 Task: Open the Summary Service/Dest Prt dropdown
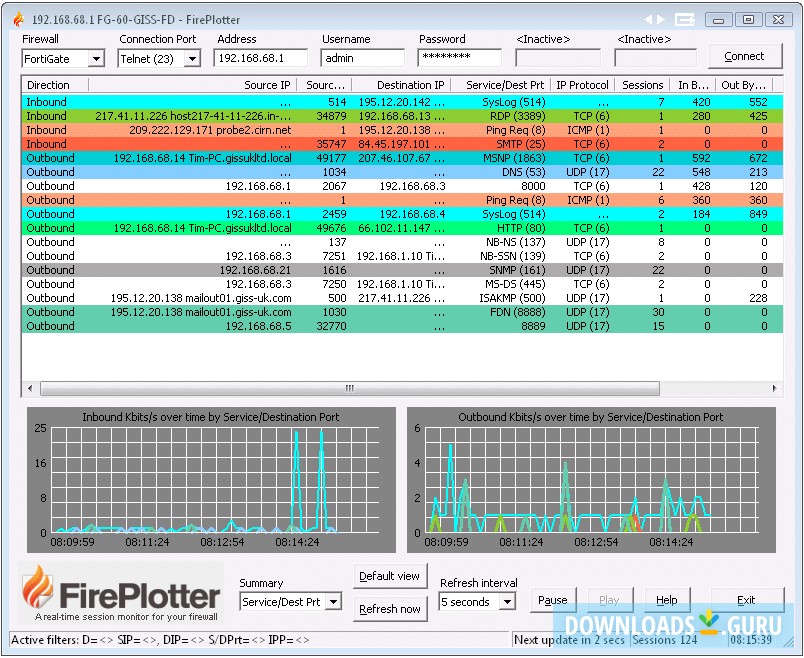tap(334, 602)
